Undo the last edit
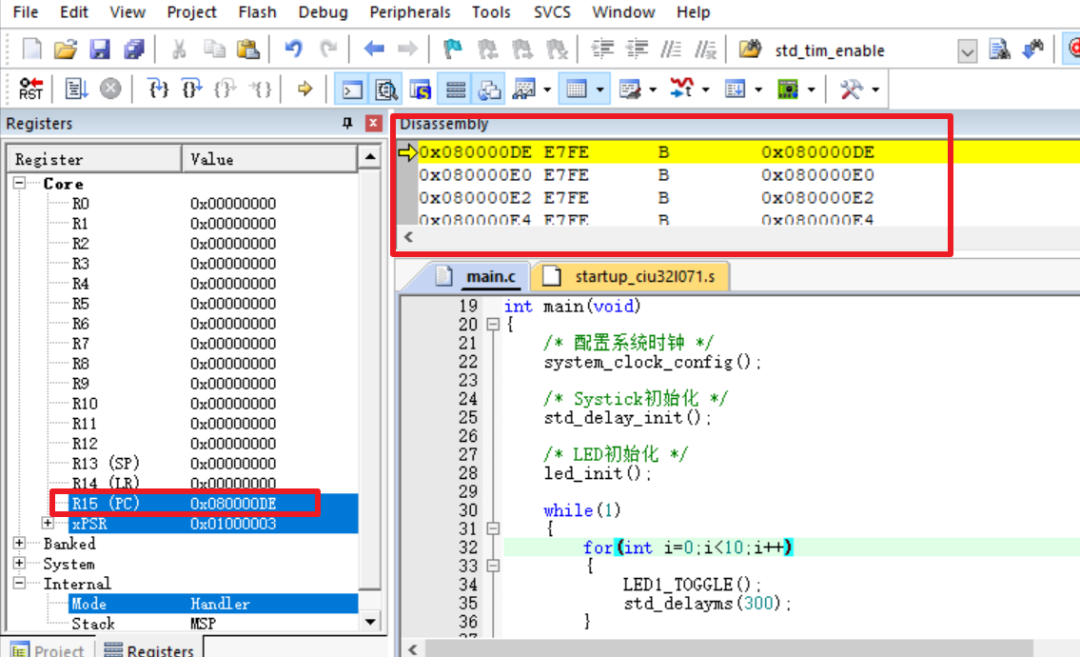Screen dimensions: 1080x657 (293, 49)
